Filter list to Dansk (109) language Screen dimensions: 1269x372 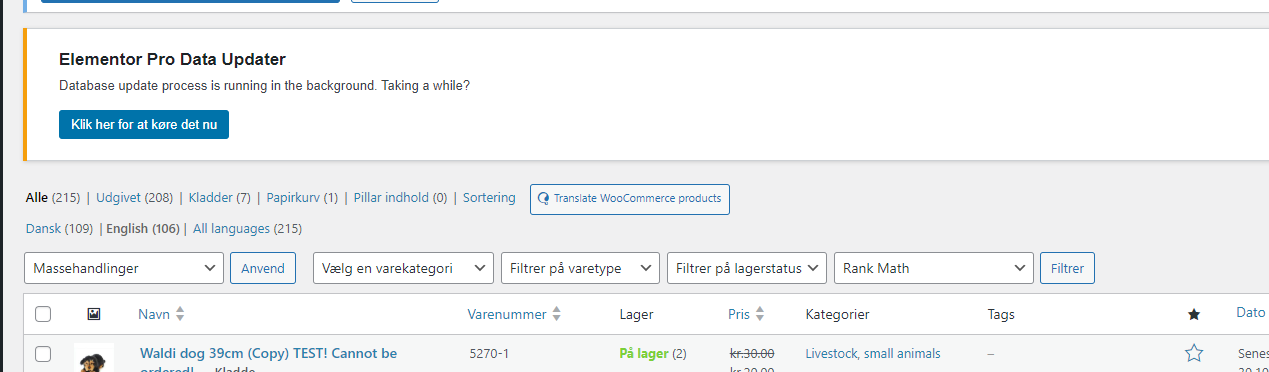[x=59, y=229]
